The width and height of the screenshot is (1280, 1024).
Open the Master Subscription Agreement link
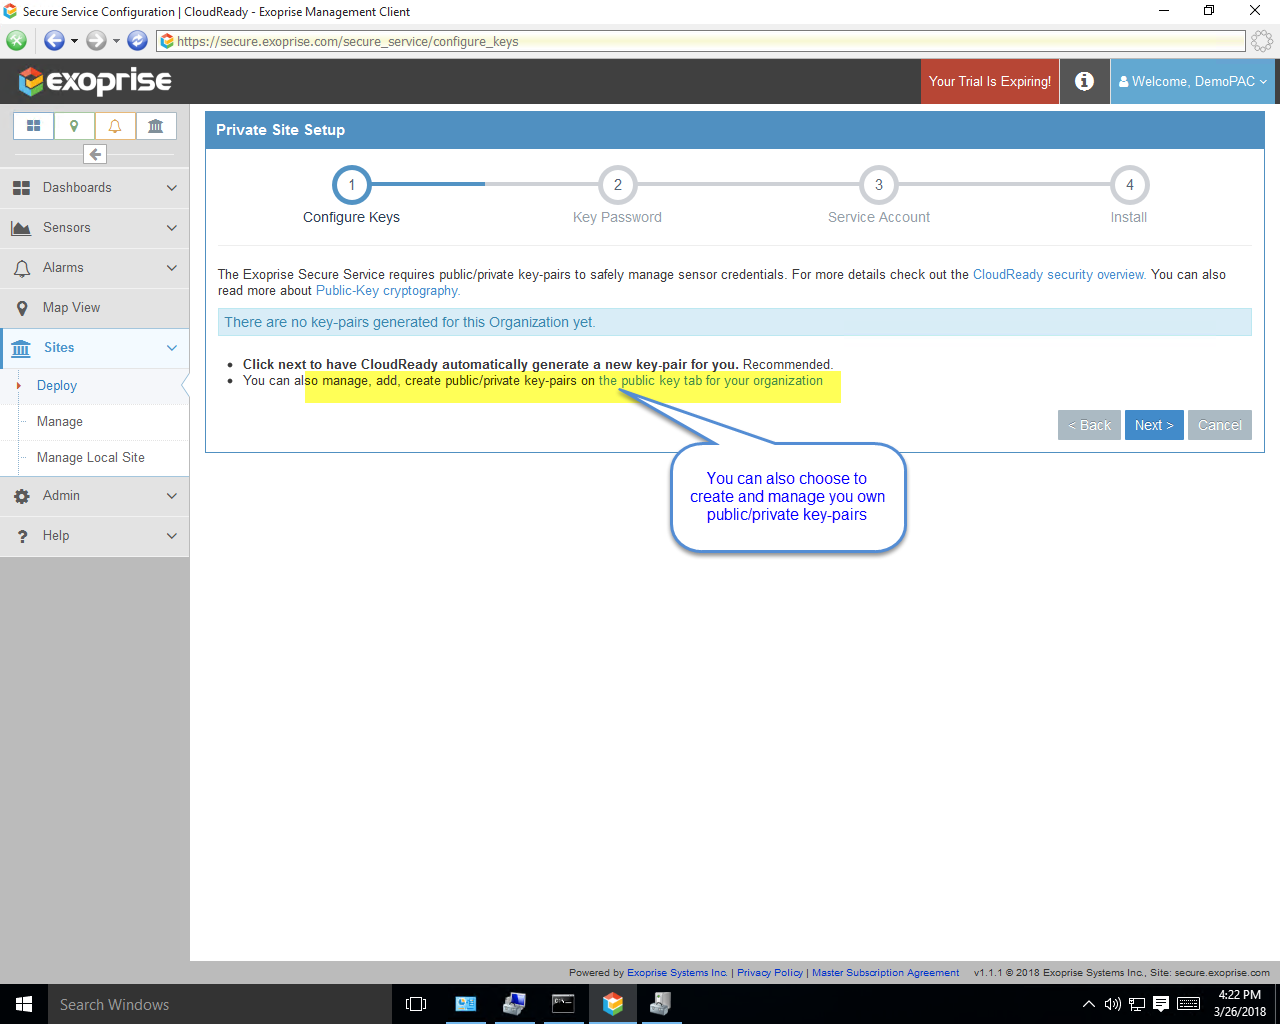885,973
